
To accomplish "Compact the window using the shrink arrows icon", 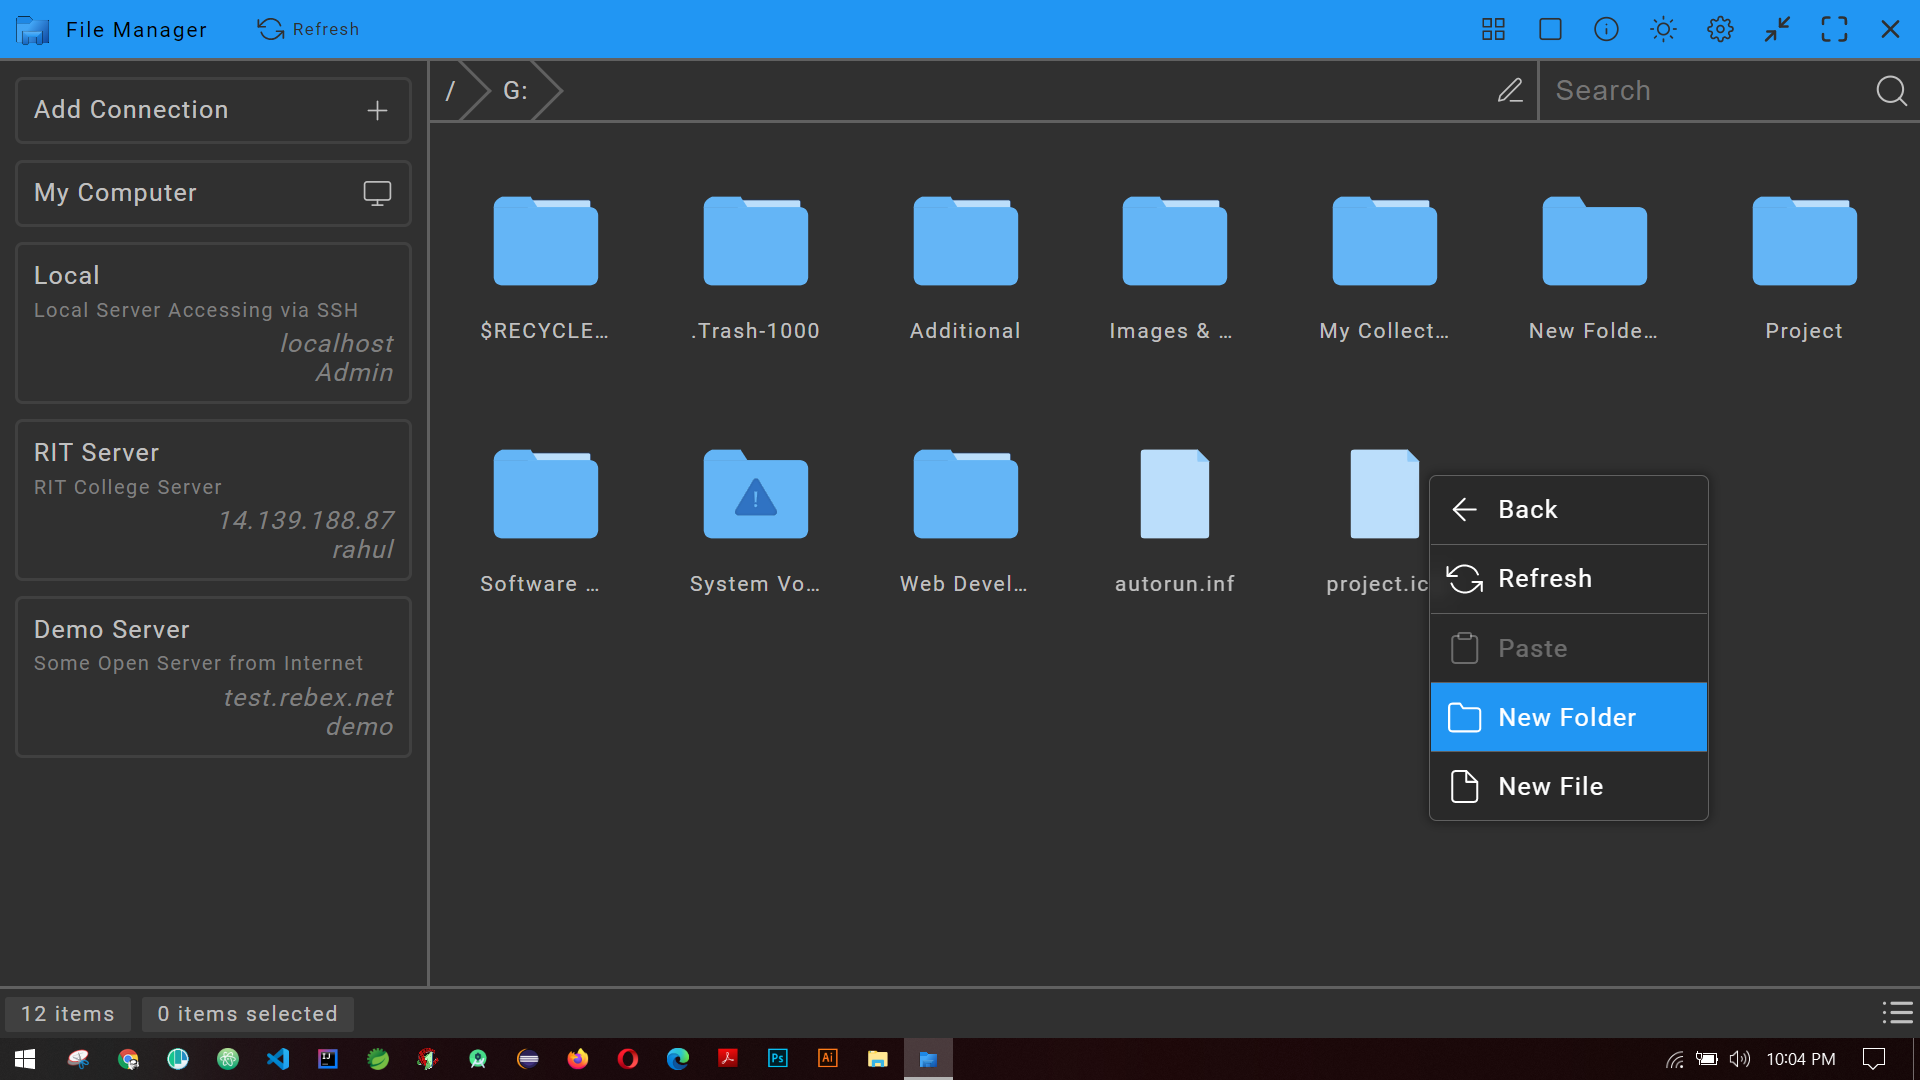I will [1777, 29].
